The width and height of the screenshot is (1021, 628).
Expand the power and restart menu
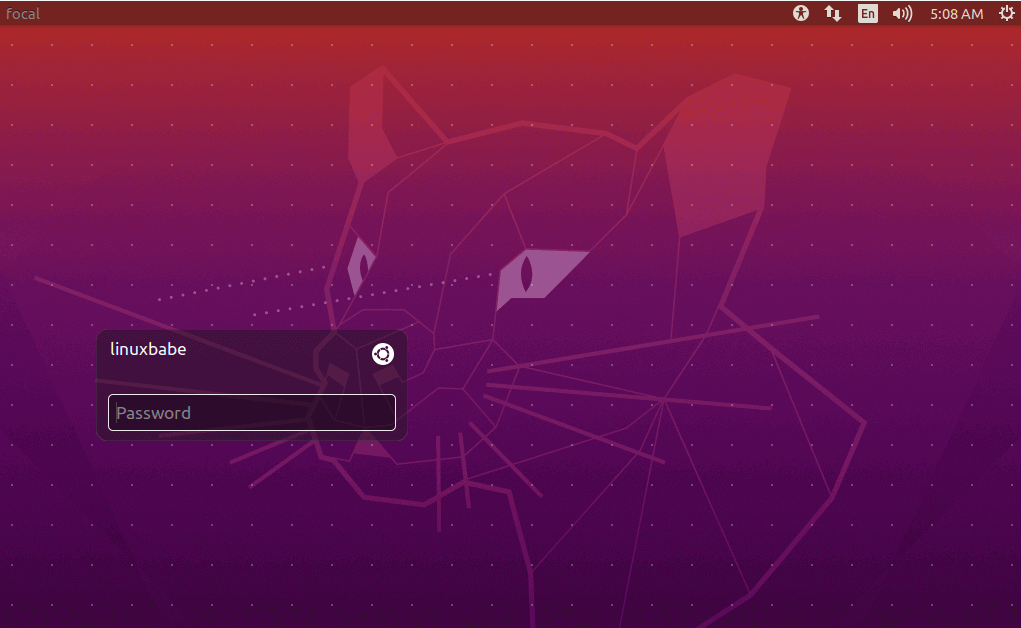click(x=1006, y=13)
